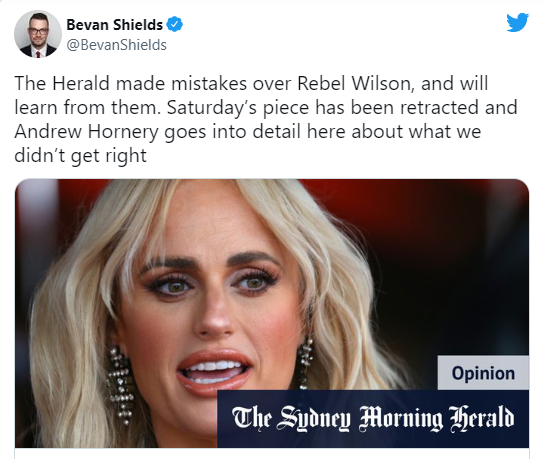Click the word 'Herald' in the tweet text
This screenshot has width=542, height=459.
point(81,84)
